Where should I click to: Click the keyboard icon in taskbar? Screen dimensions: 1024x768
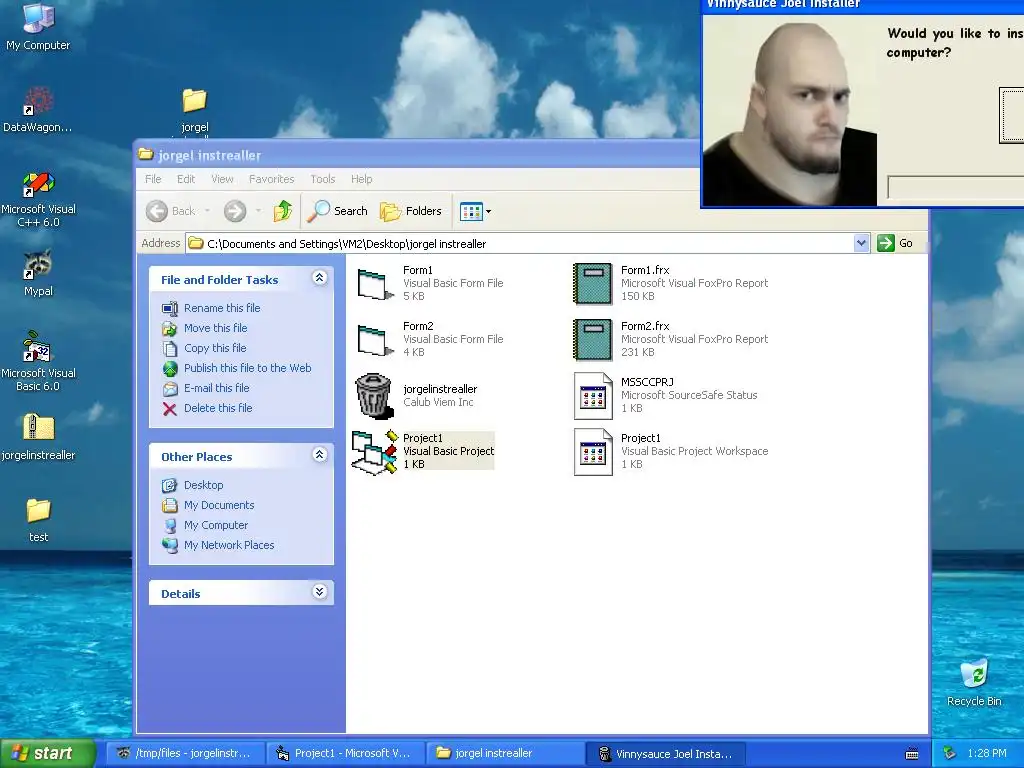[x=912, y=754]
